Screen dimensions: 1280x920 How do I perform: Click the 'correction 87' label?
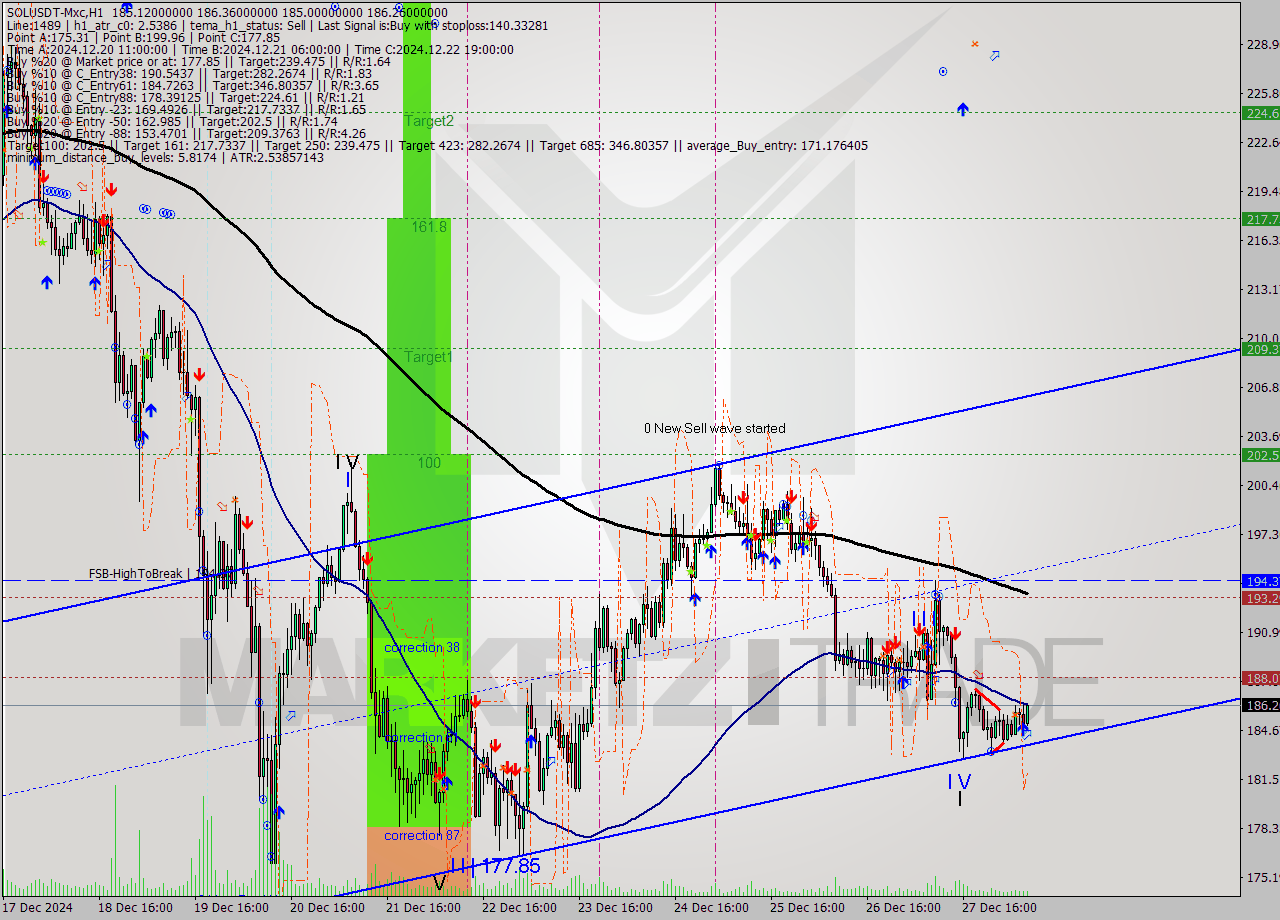422,835
